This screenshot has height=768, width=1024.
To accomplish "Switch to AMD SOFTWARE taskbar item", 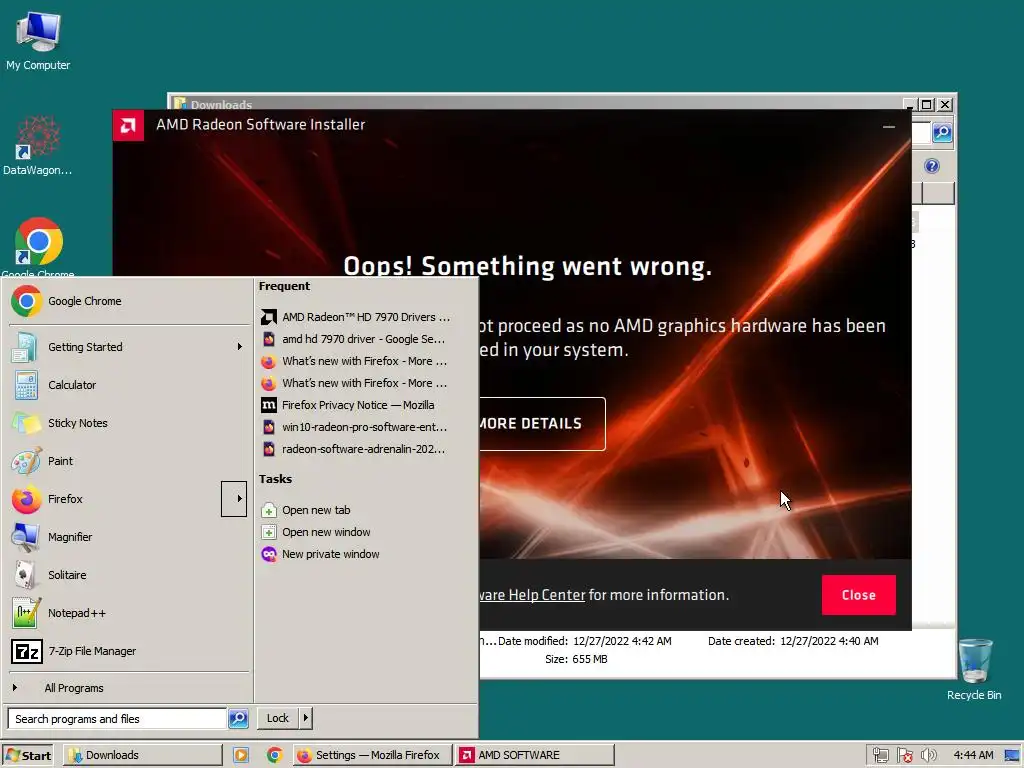I will pos(535,756).
